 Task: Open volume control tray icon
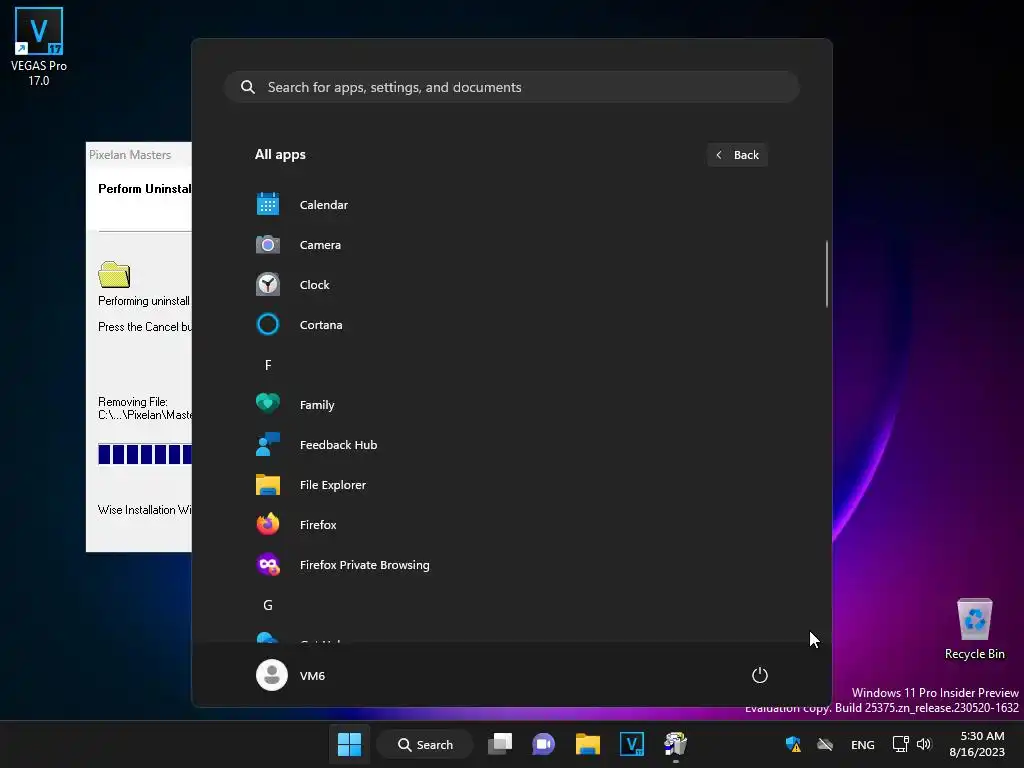click(x=924, y=744)
